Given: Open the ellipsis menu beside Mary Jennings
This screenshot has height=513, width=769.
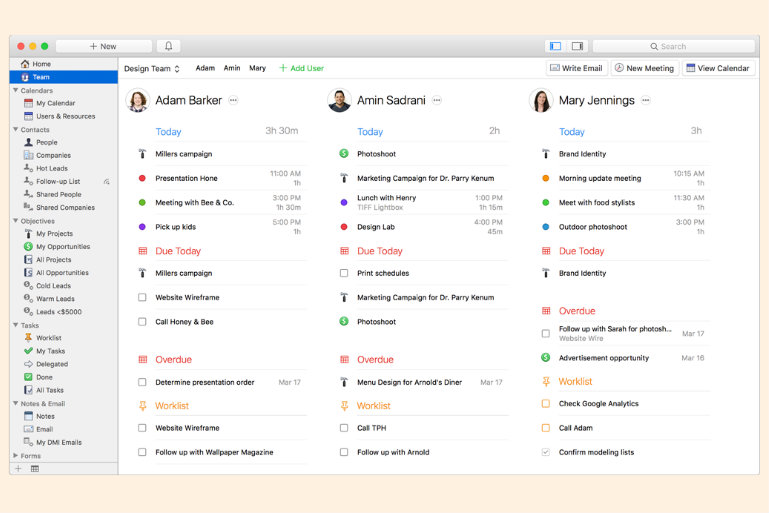Looking at the screenshot, I should coord(645,100).
